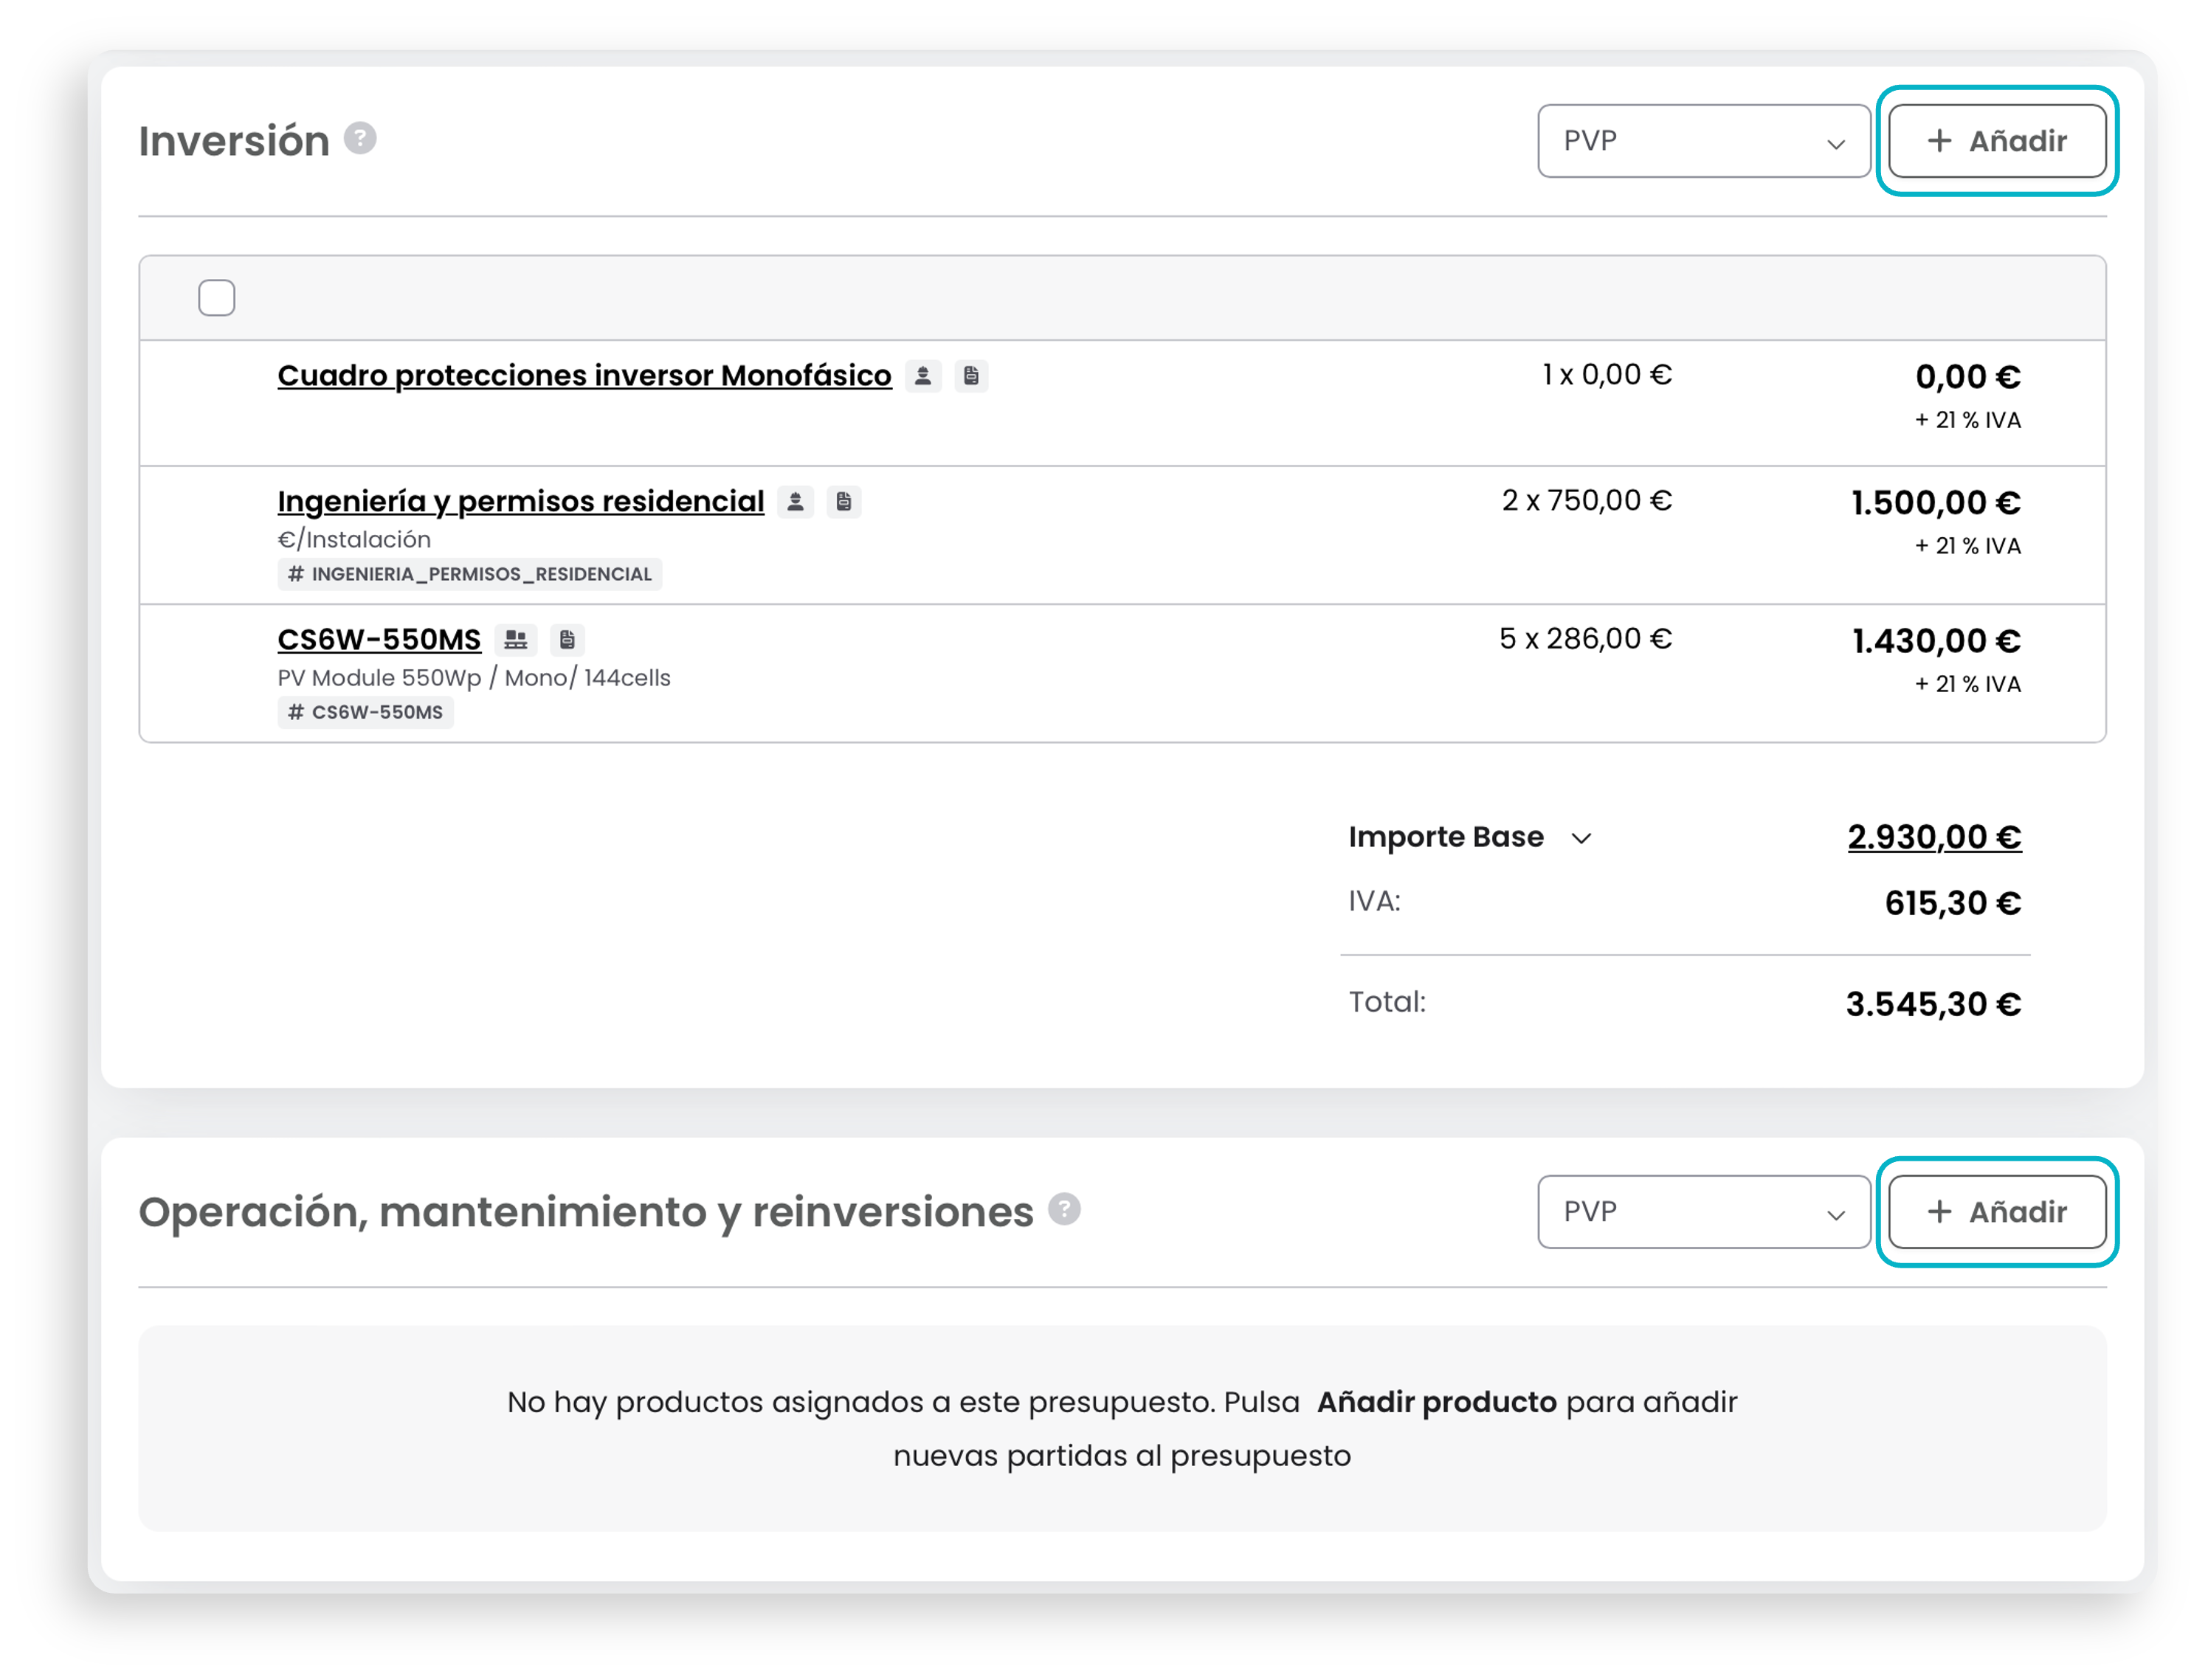Click document icon on Ingeniería y permisos row
This screenshot has width=2208, height=1680.
pyautogui.click(x=844, y=502)
